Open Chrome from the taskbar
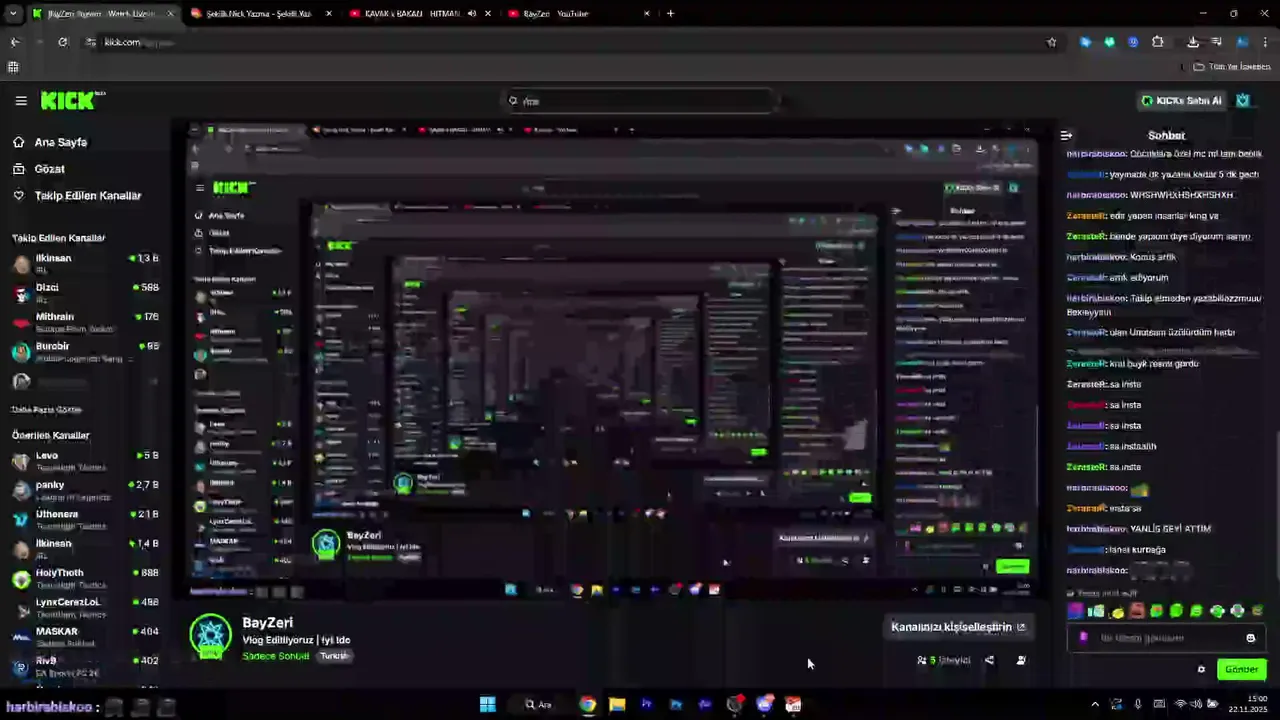 [587, 705]
